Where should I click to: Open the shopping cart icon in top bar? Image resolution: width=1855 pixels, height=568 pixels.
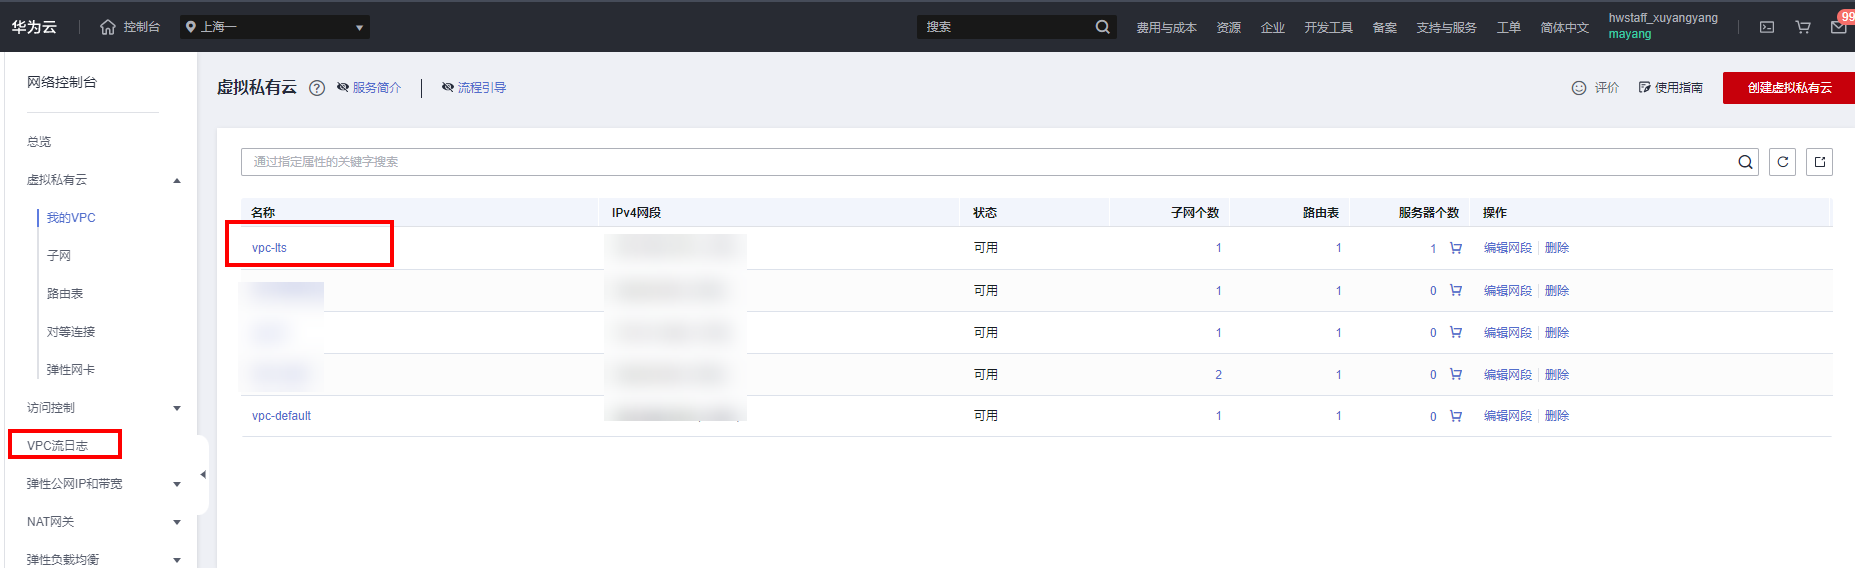pos(1803,27)
